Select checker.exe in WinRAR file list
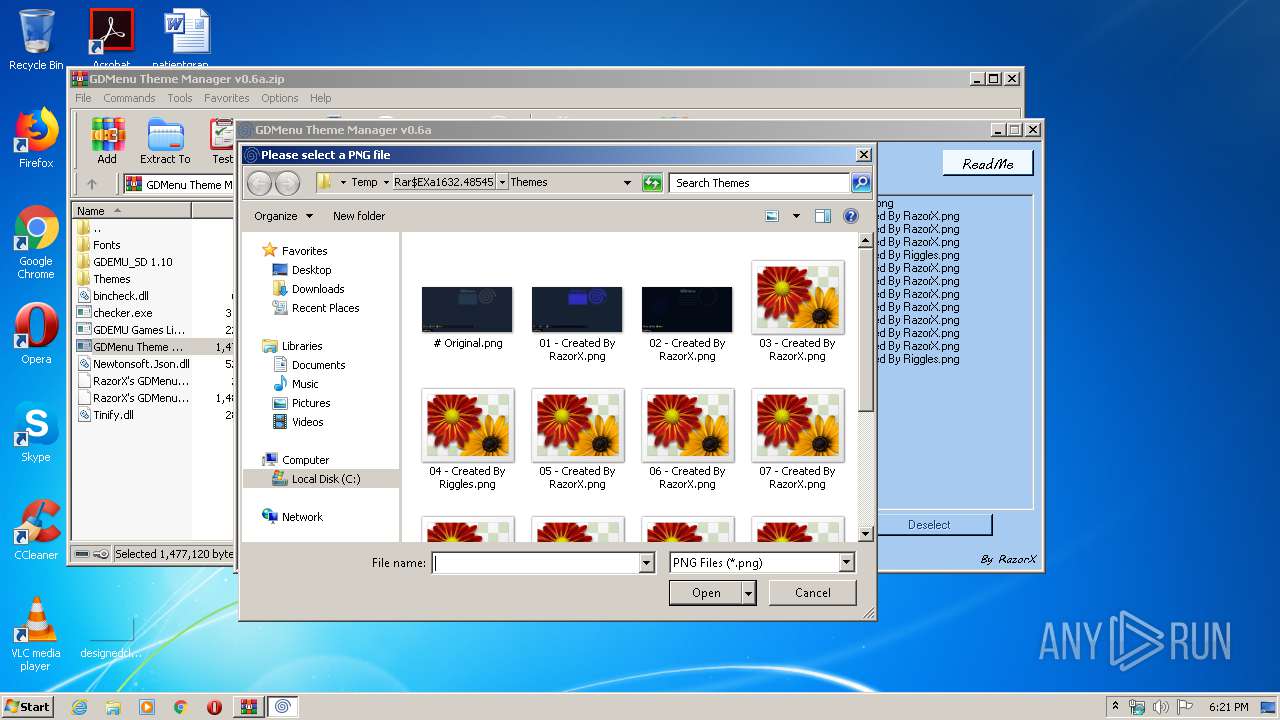The height and width of the screenshot is (720, 1280). (123, 313)
